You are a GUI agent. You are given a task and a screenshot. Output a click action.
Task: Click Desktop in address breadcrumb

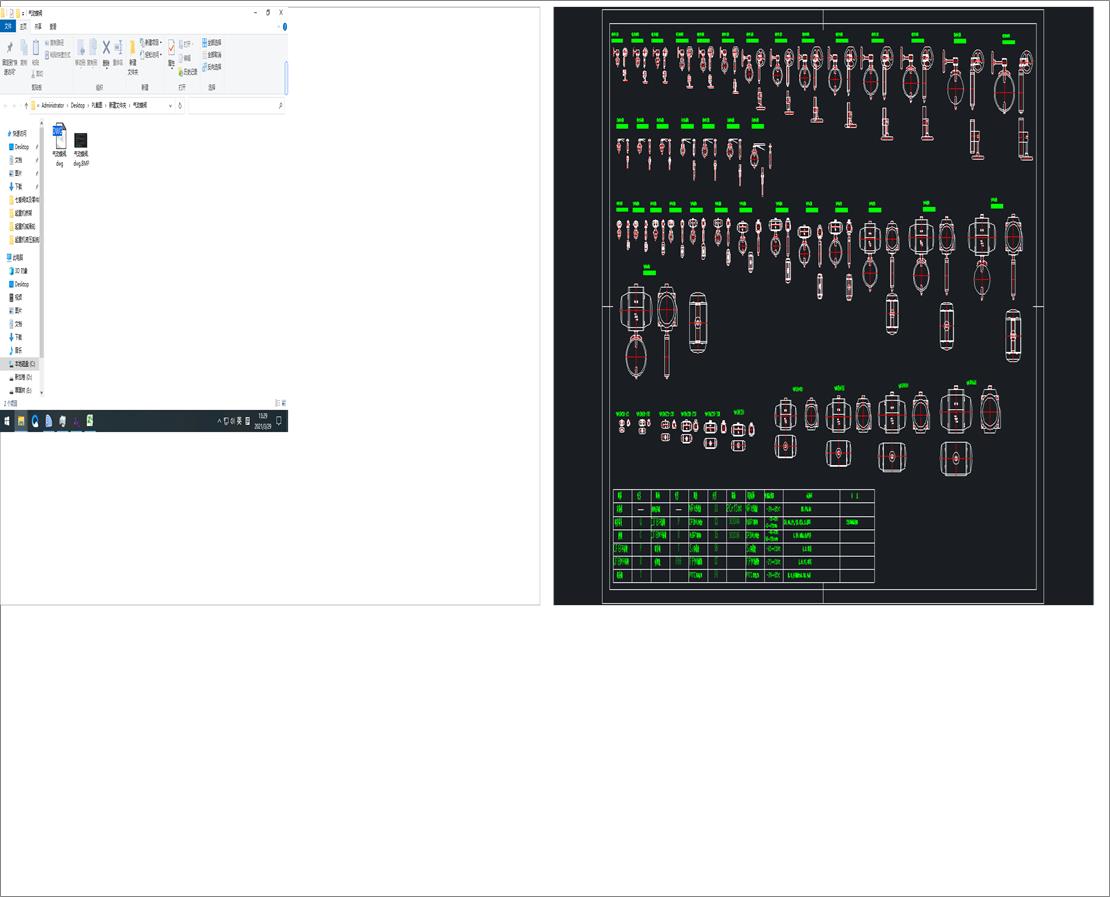click(x=78, y=105)
